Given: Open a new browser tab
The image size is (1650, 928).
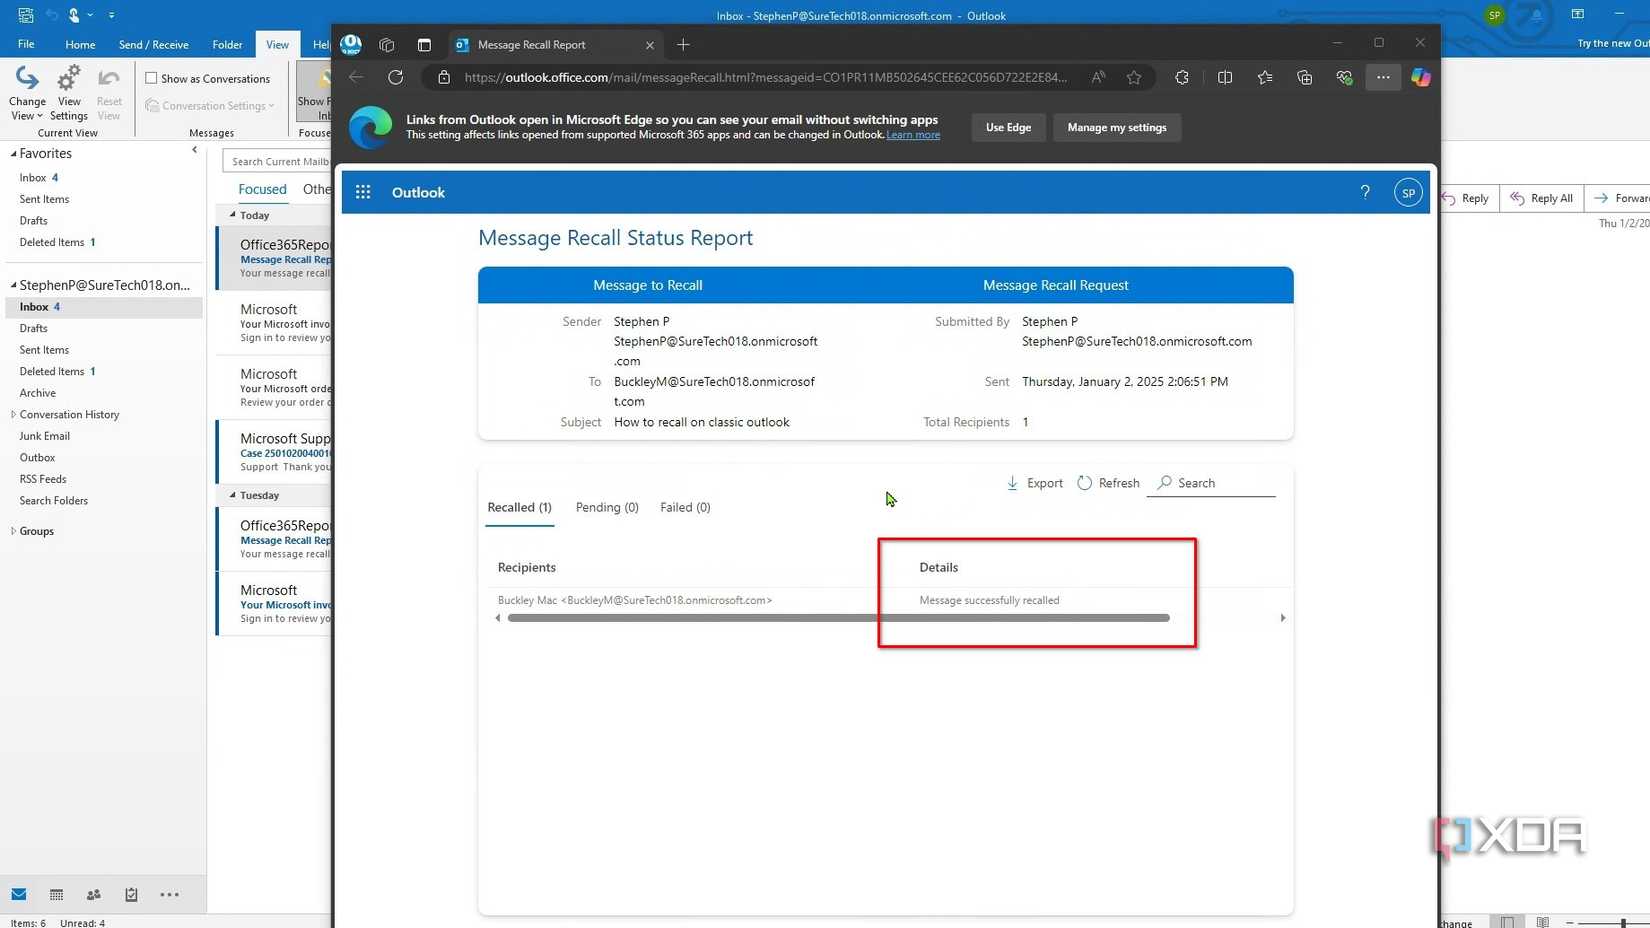Looking at the screenshot, I should point(683,45).
